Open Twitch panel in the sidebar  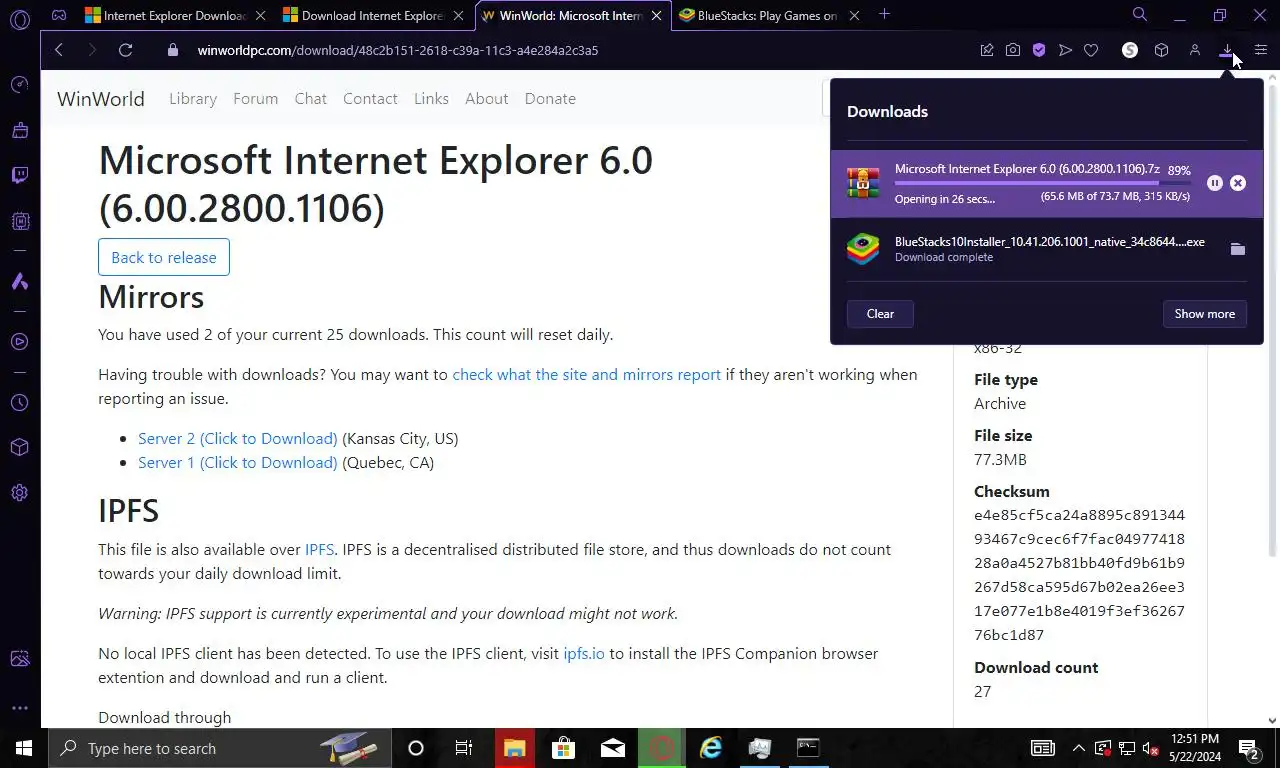click(20, 176)
